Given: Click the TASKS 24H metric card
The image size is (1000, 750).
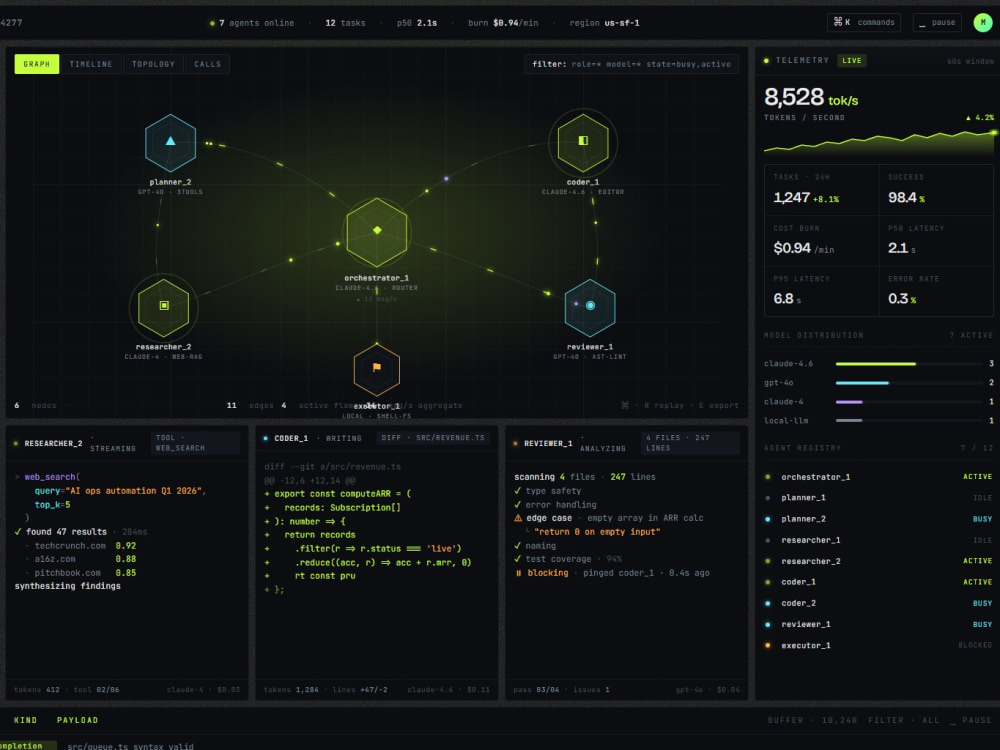Looking at the screenshot, I should point(821,190).
